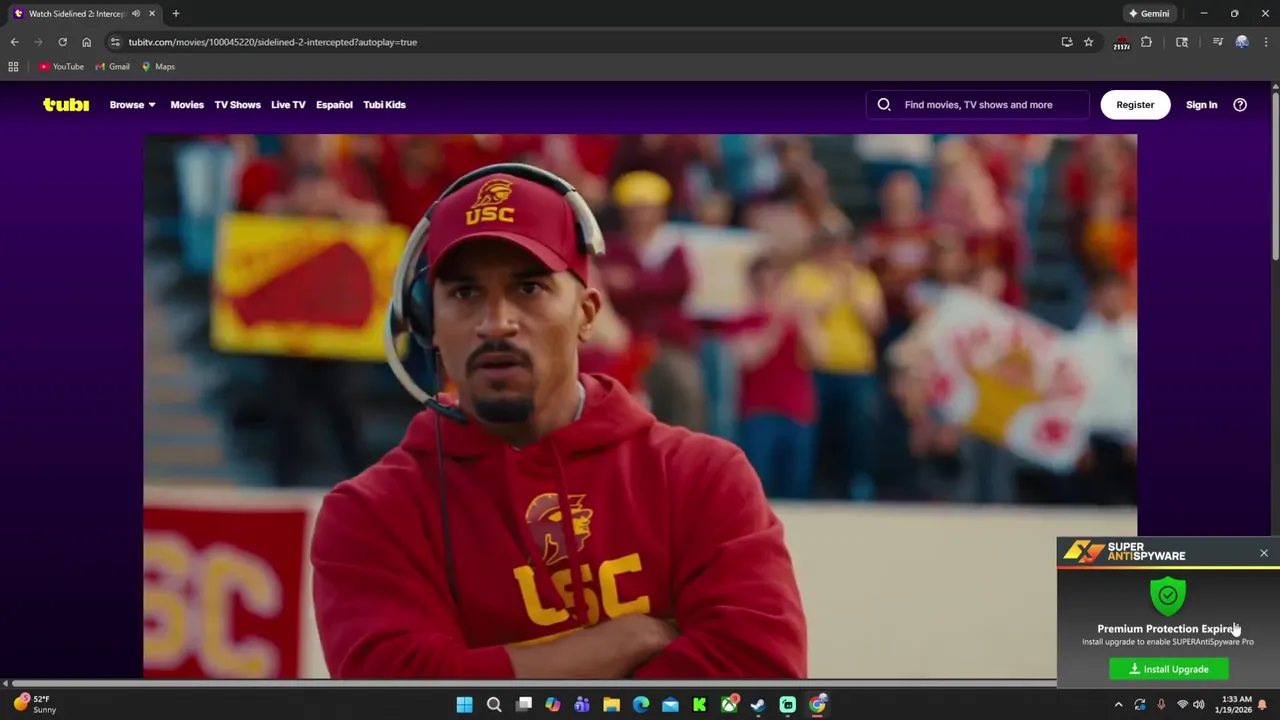The height and width of the screenshot is (720, 1280).
Task: Open the volume control in tray
Action: coord(1198,705)
